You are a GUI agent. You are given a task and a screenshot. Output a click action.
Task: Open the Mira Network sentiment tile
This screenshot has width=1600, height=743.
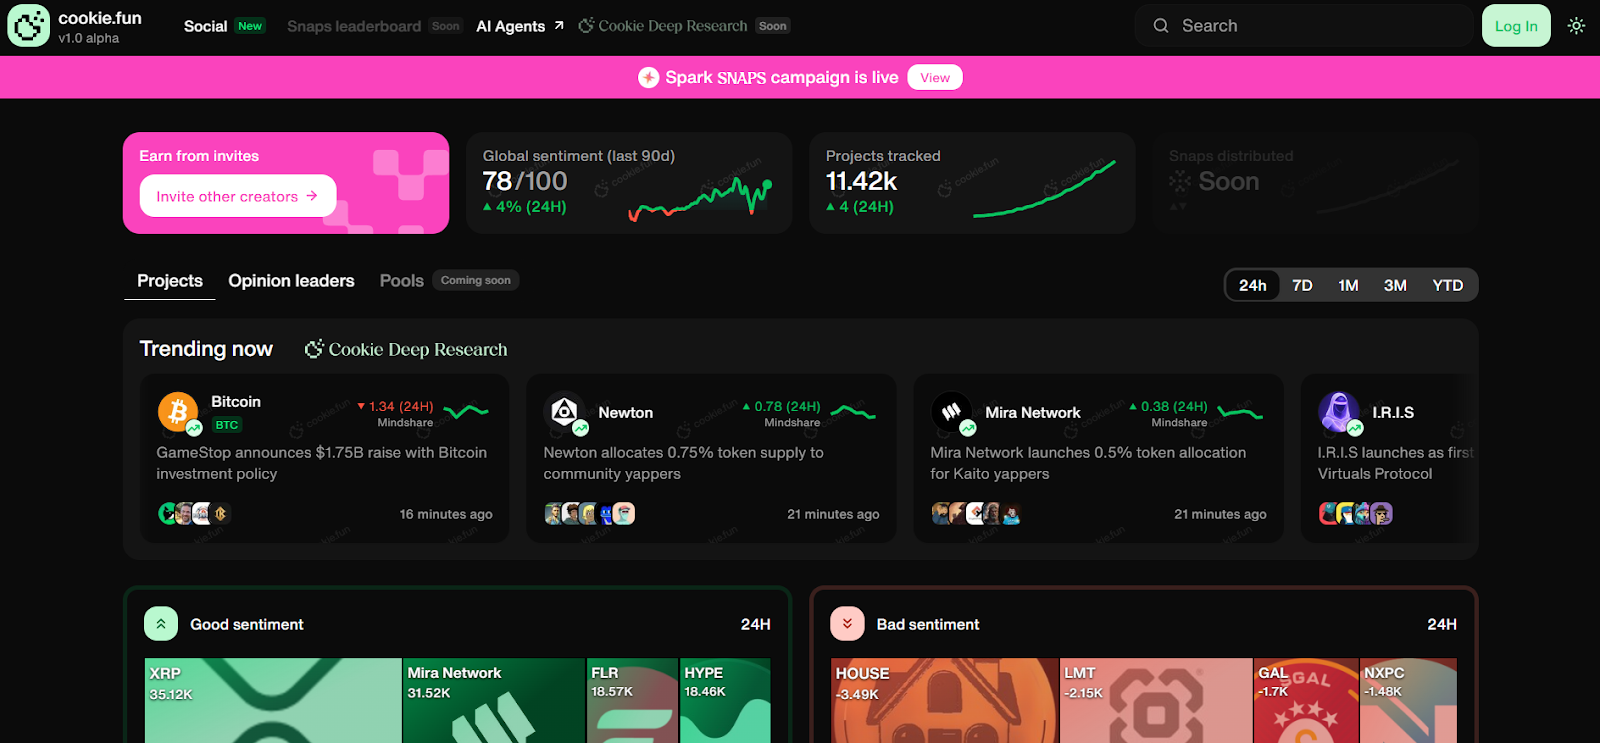point(494,700)
